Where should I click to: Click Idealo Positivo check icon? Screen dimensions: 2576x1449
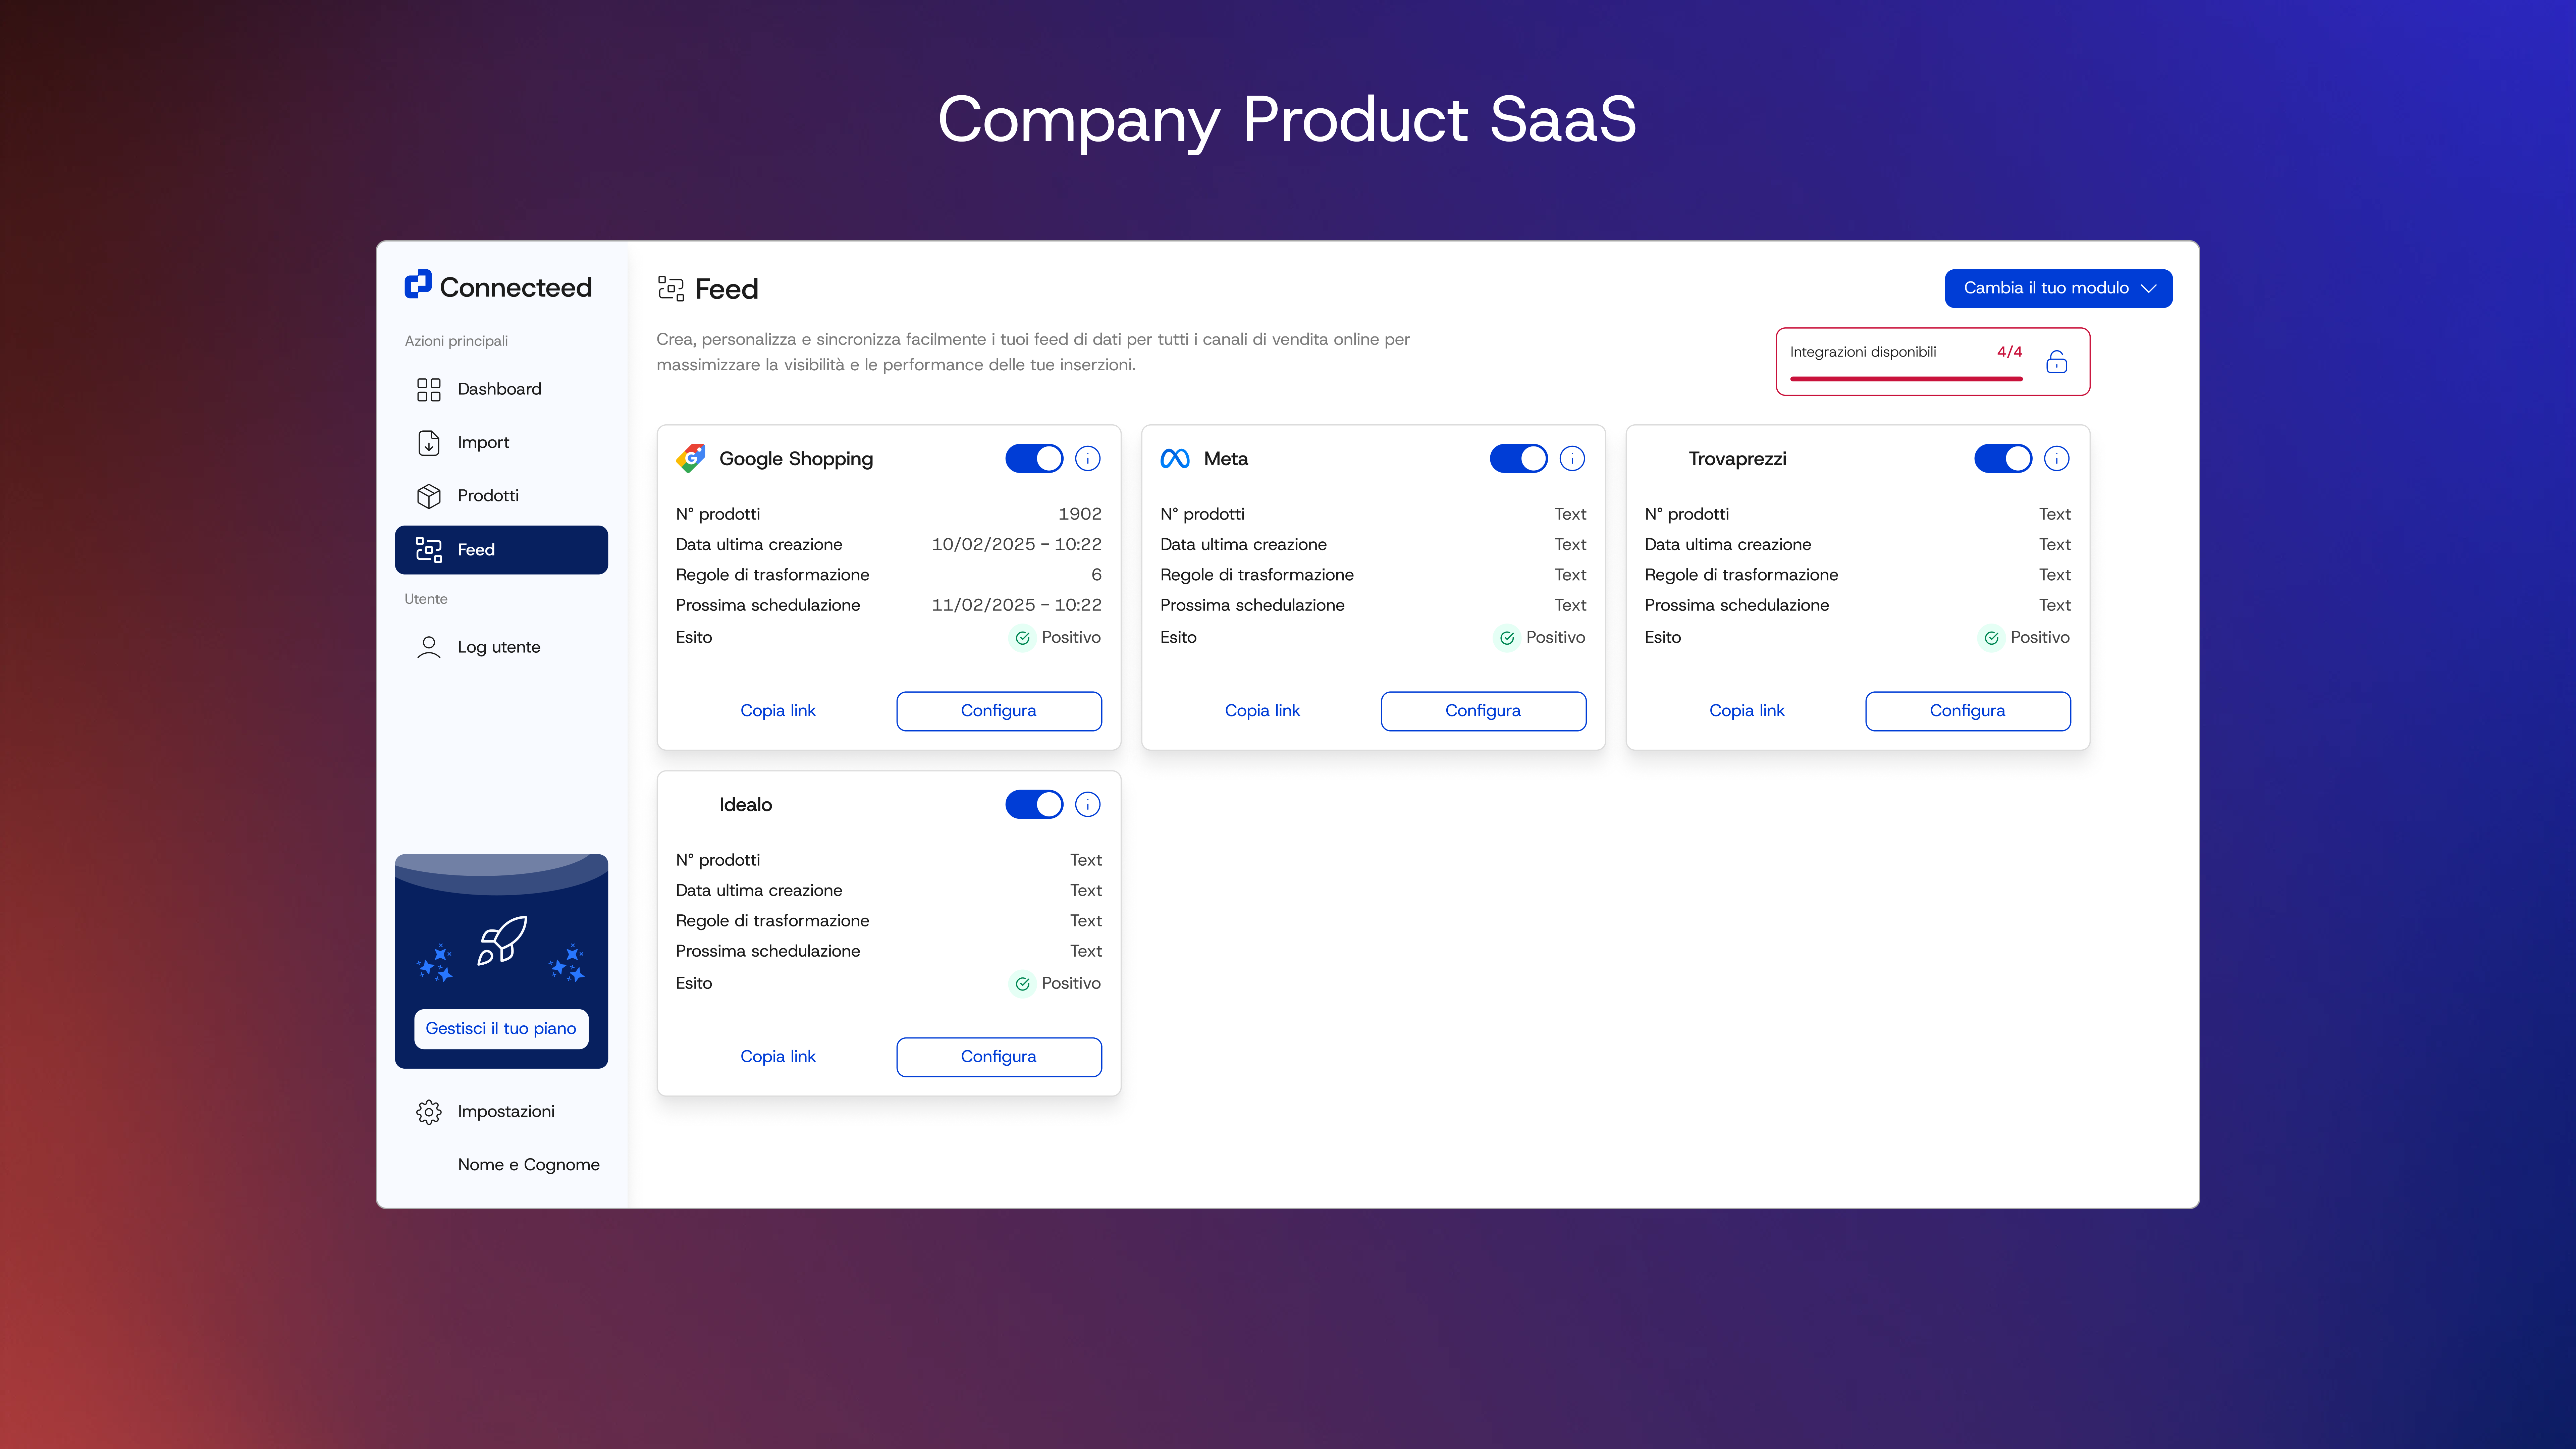[x=1022, y=984]
